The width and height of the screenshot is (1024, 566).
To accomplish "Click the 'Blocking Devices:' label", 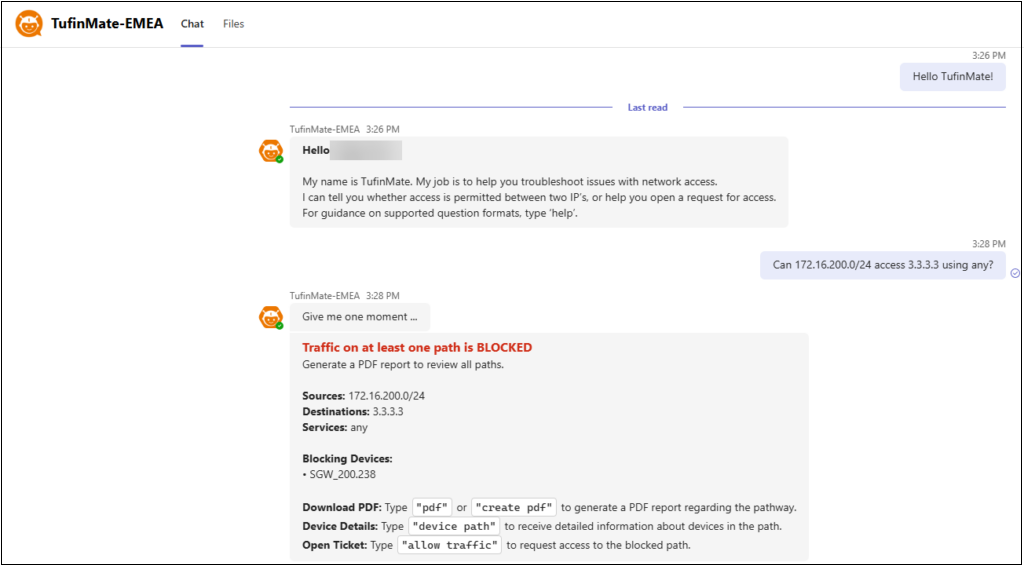I will [x=347, y=459].
